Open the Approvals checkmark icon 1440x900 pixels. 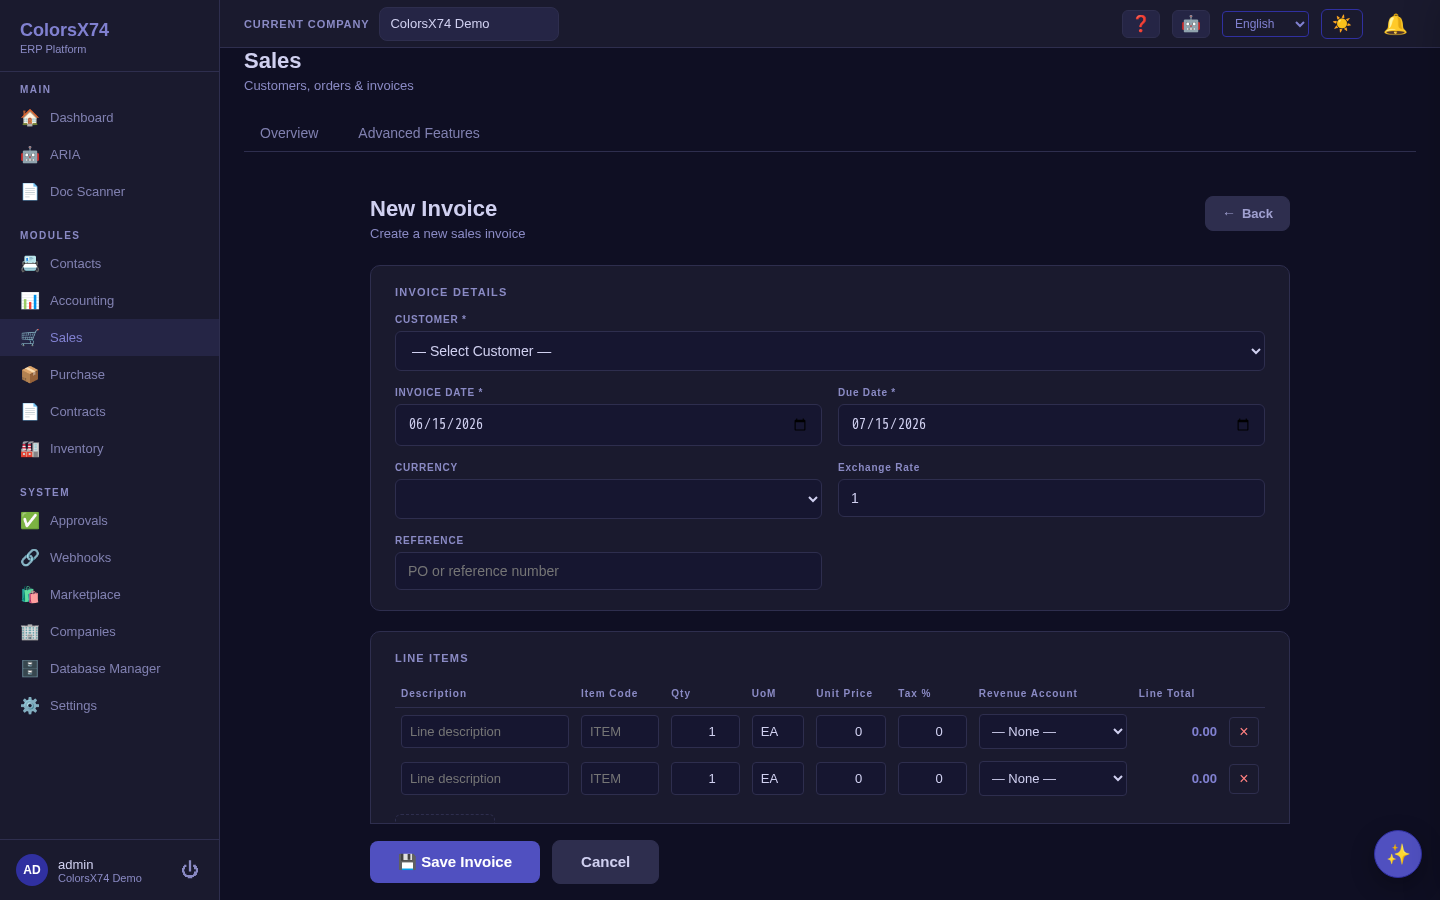tap(30, 521)
